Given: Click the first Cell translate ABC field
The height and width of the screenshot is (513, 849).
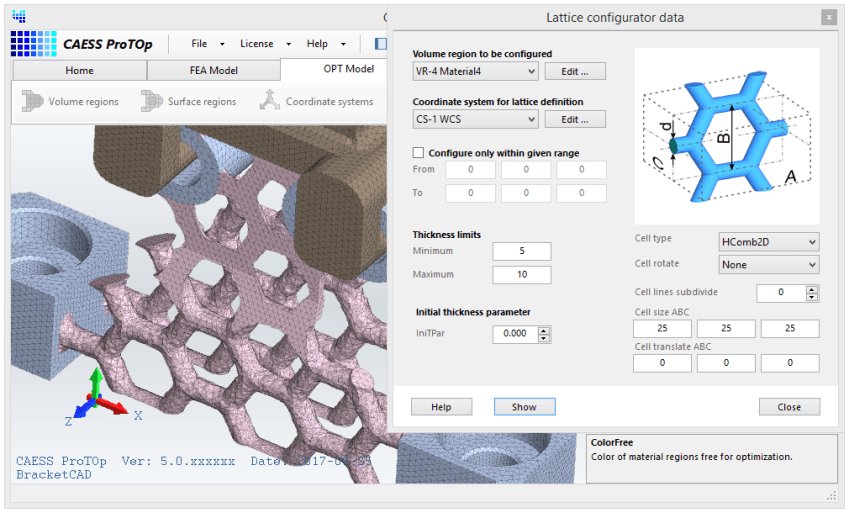Looking at the screenshot, I should pos(662,363).
